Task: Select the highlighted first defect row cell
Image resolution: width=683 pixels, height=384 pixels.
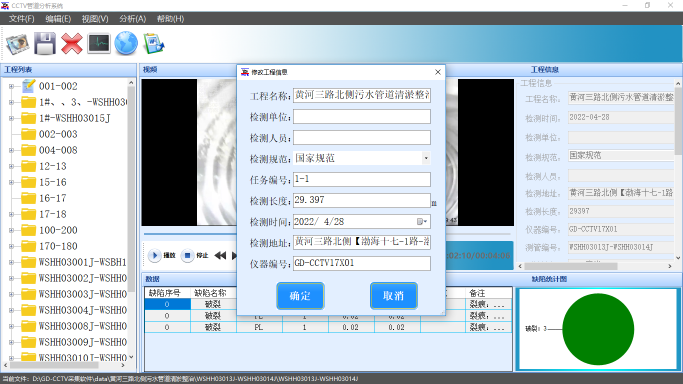Action: tap(167, 304)
